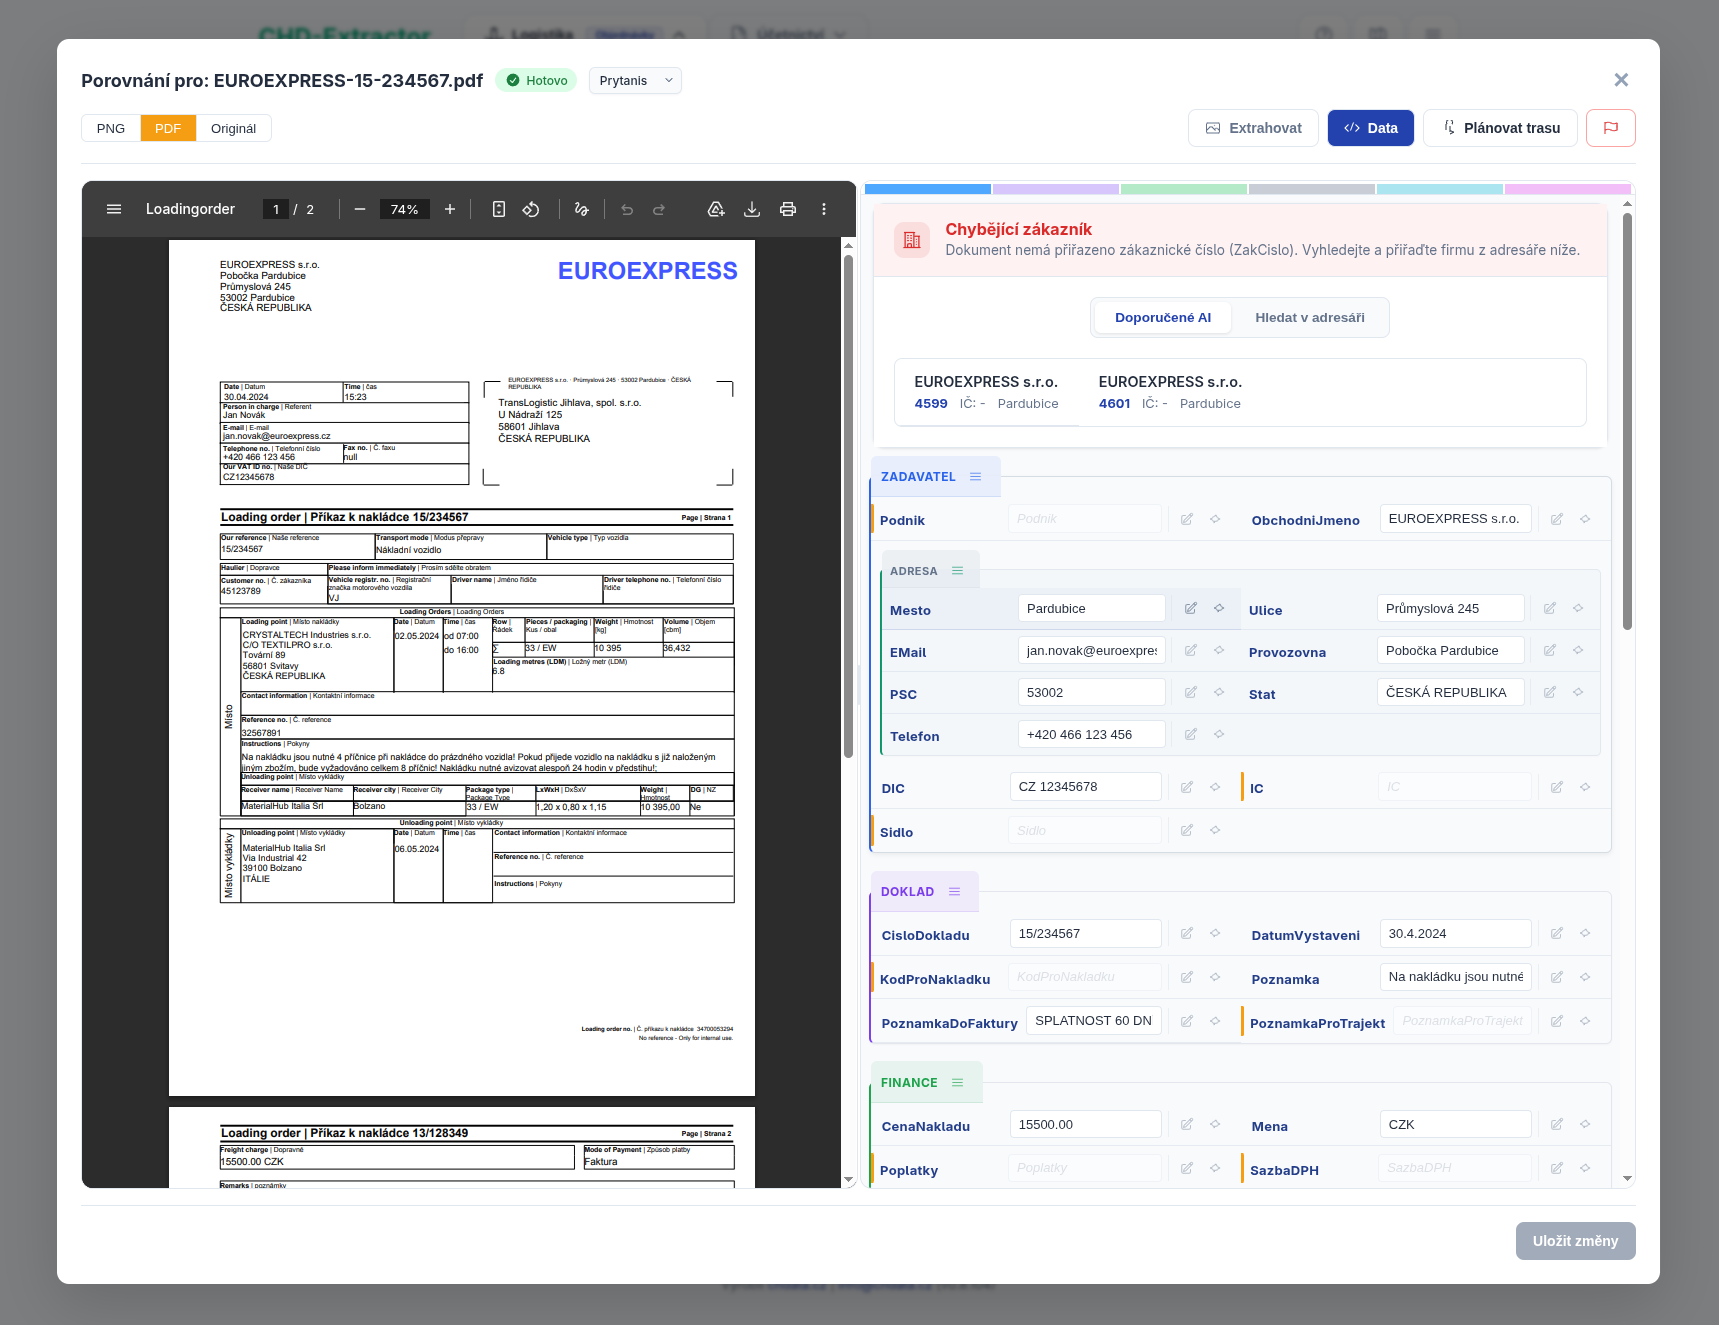1719x1325 pixels.
Task: Download the Loadingorder PDF
Action: tap(752, 209)
